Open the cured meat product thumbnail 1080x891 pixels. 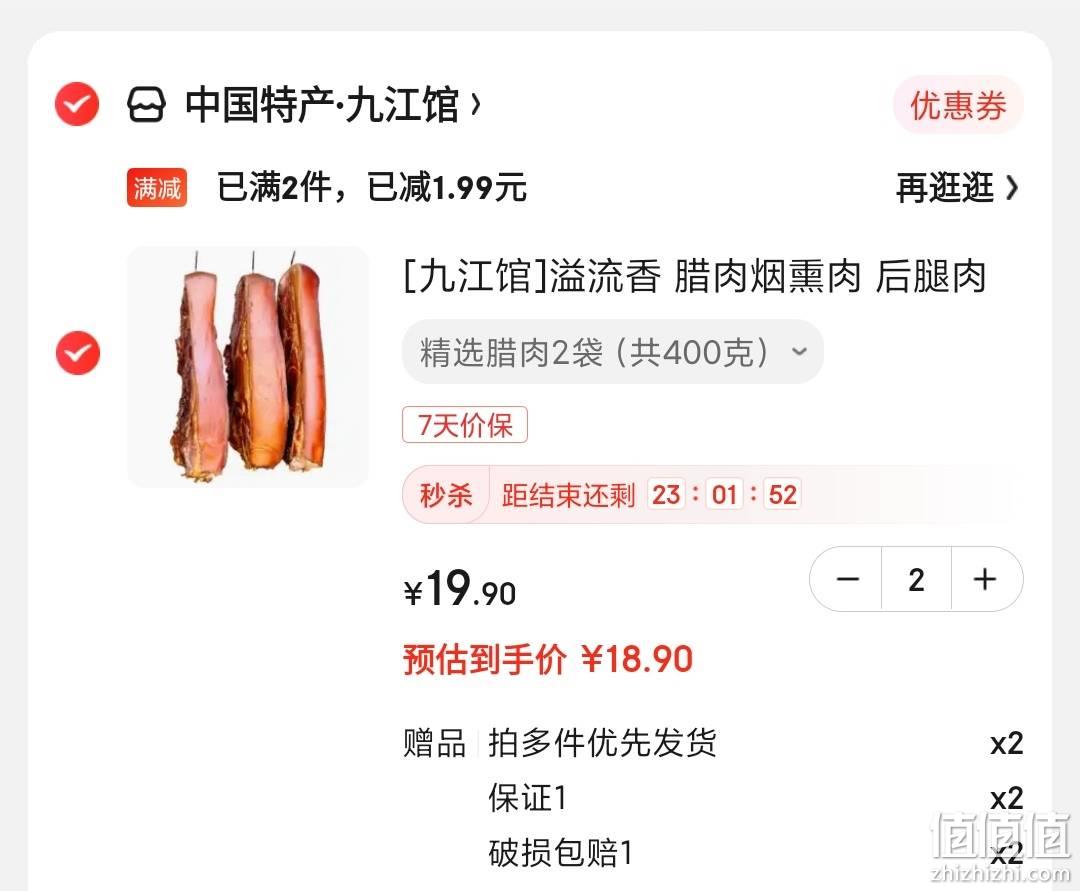248,366
